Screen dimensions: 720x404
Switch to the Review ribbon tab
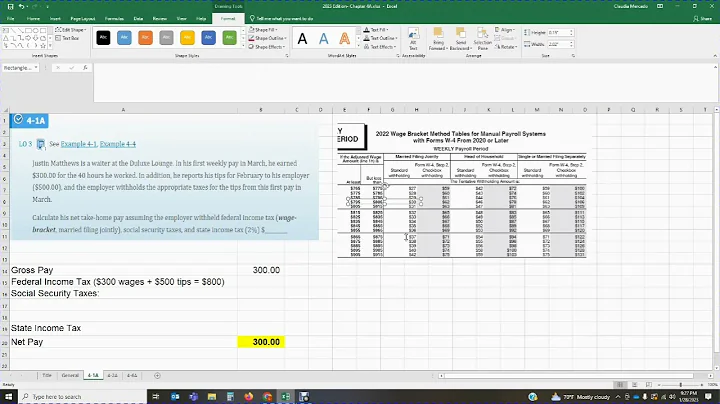click(160, 19)
